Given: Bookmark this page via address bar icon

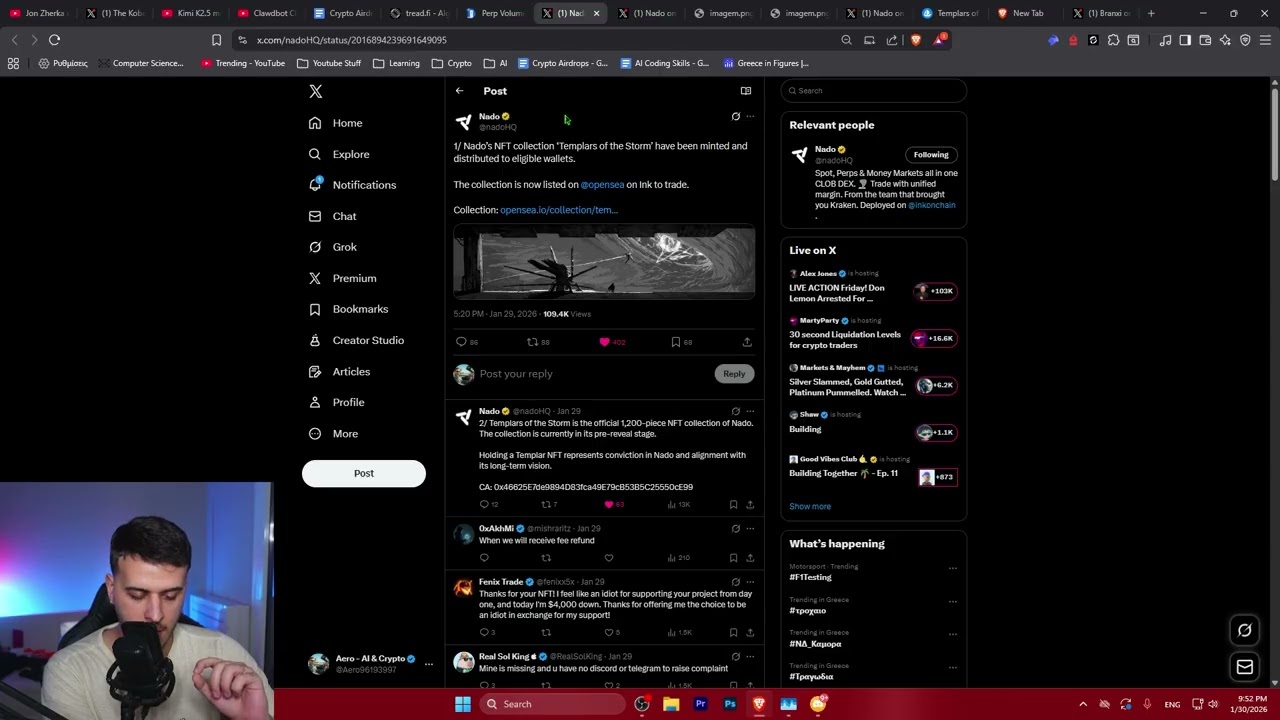Looking at the screenshot, I should tap(216, 40).
